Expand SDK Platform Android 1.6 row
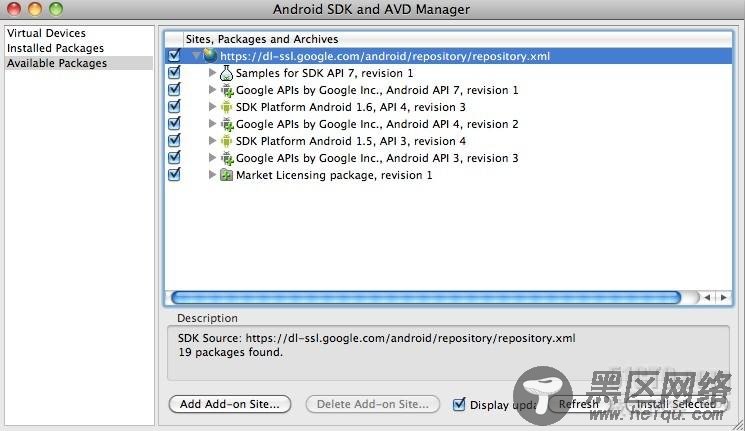Image resolution: width=745 pixels, height=431 pixels. click(x=212, y=106)
